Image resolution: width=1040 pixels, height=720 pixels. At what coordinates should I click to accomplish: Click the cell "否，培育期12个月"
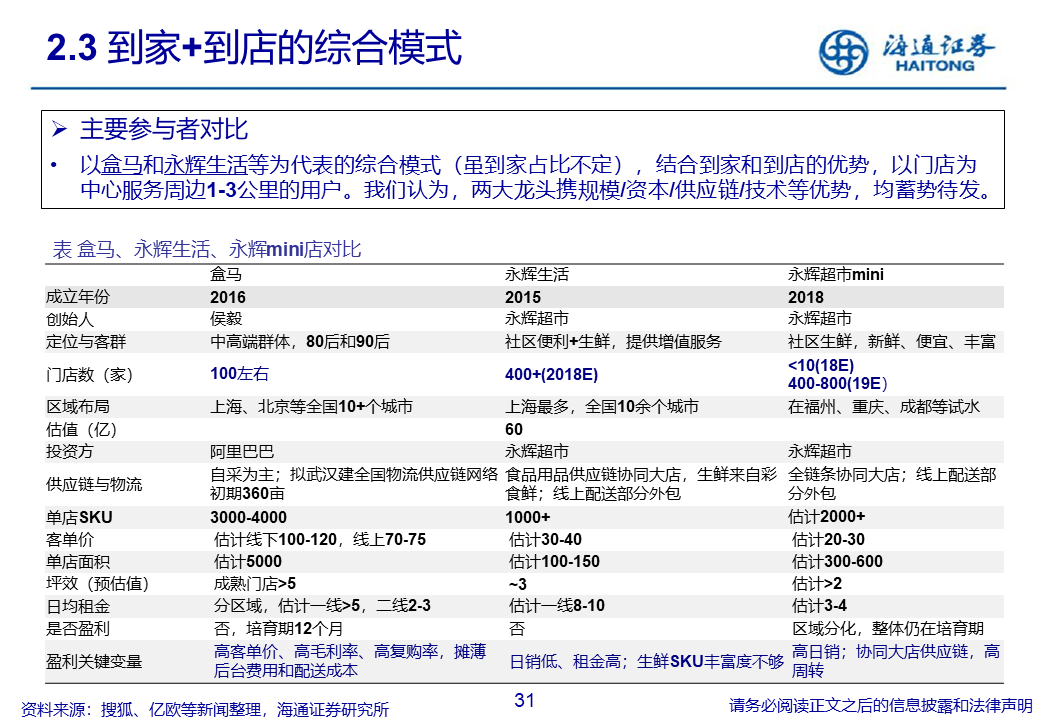click(279, 629)
